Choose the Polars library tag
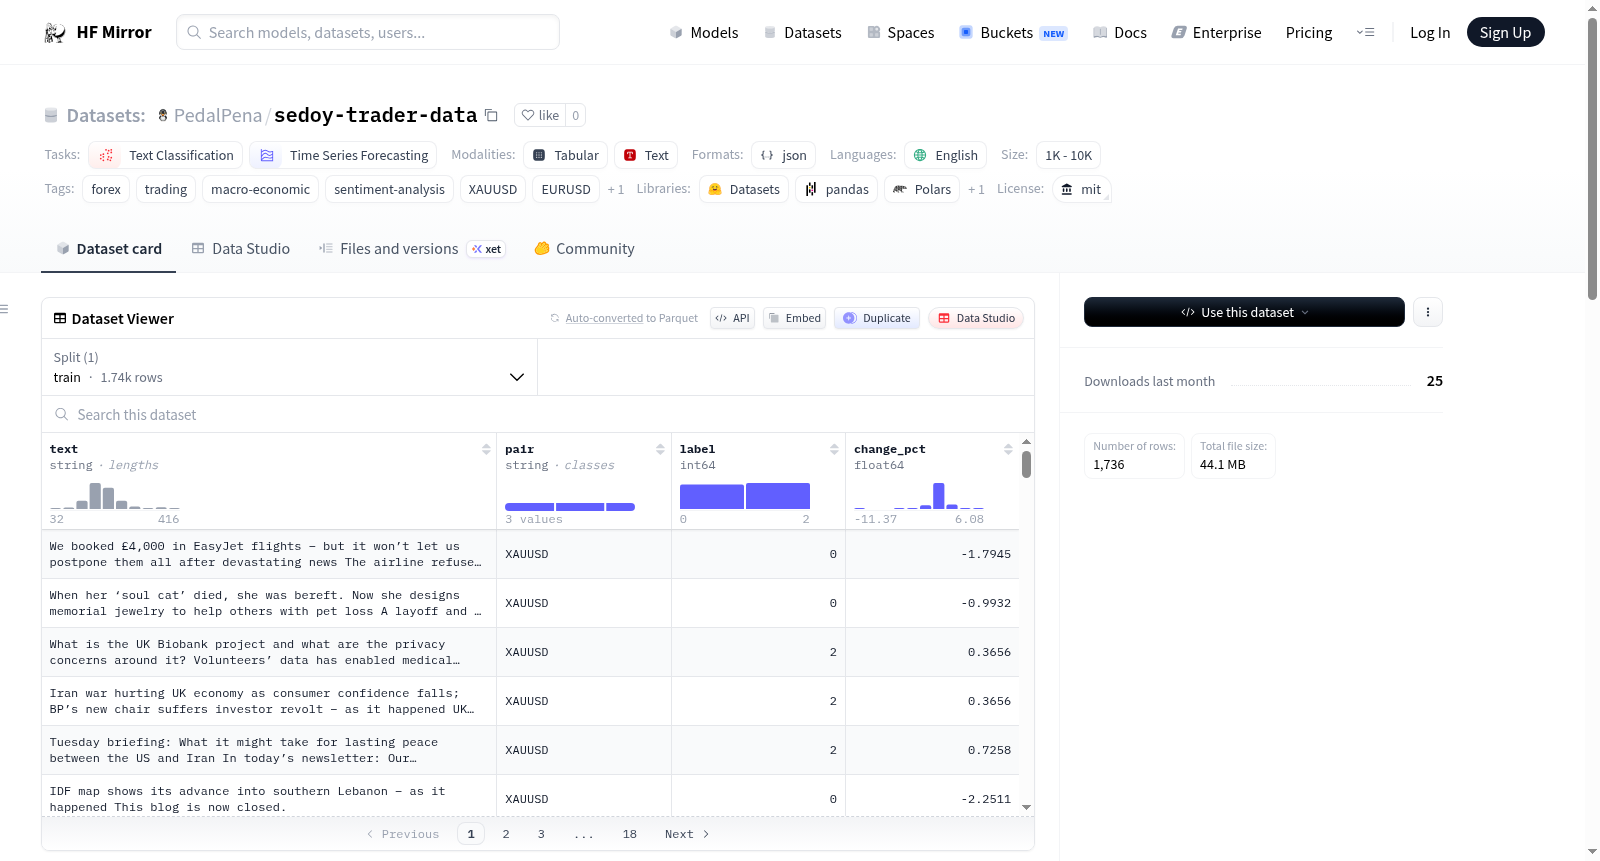Viewport: 1600px width, 861px height. (922, 189)
